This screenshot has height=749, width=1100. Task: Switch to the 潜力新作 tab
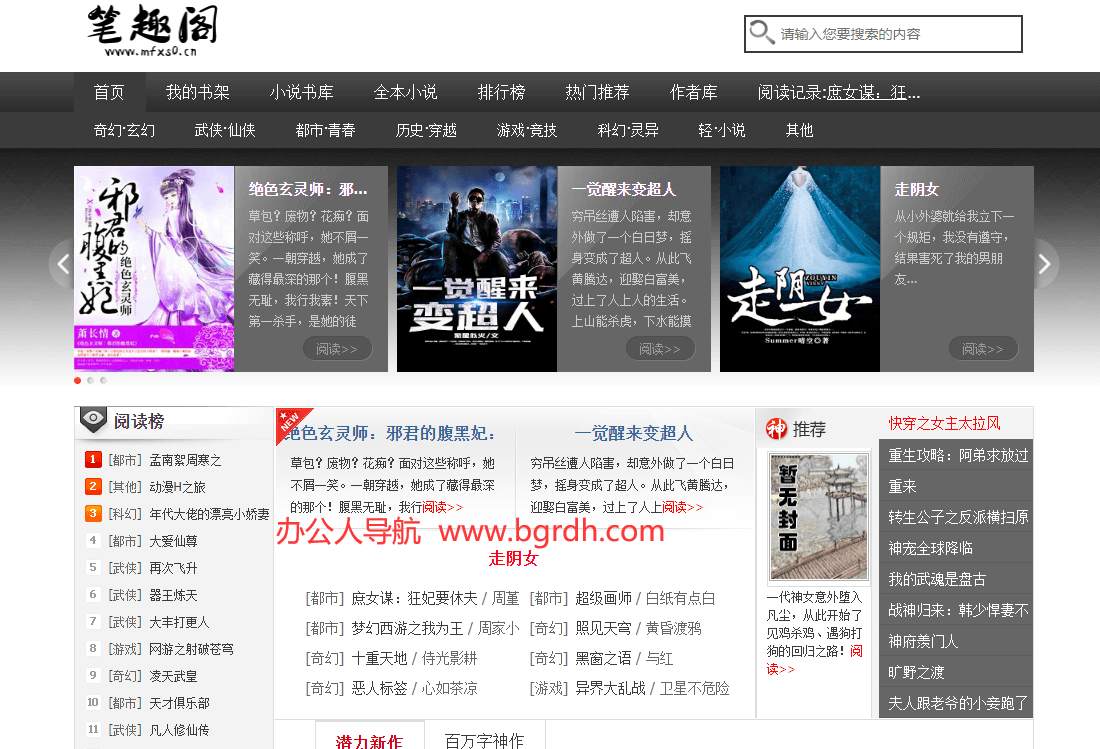(x=369, y=741)
